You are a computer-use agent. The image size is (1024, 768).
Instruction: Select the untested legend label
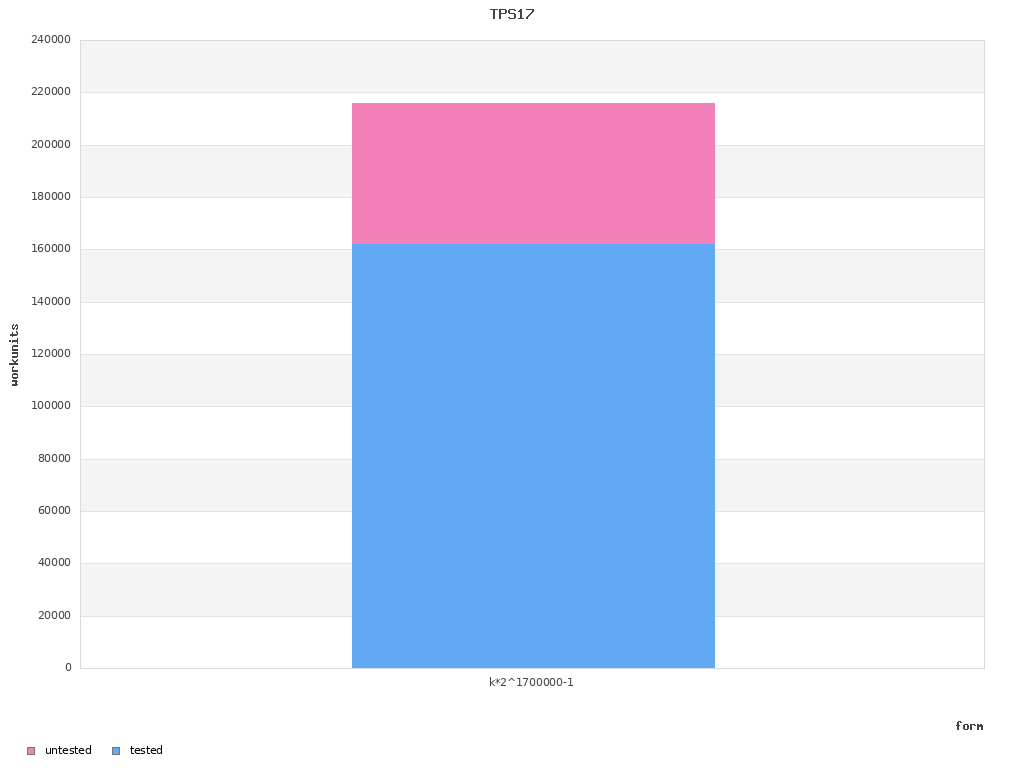pyautogui.click(x=68, y=750)
